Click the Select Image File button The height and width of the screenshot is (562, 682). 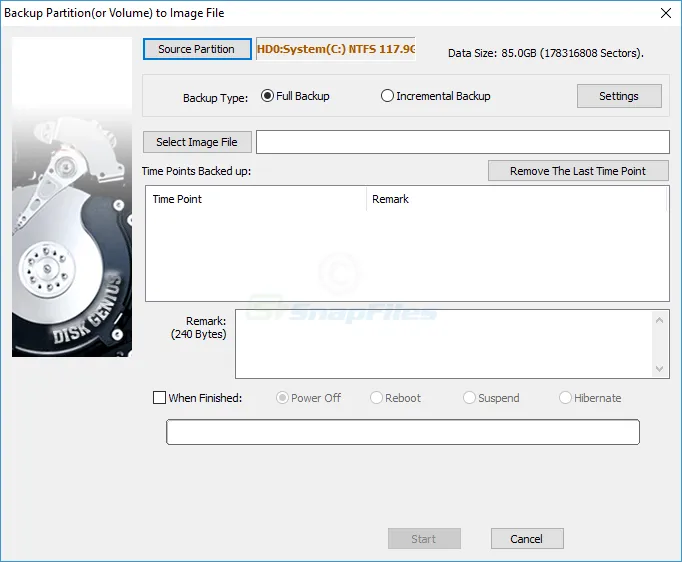click(197, 142)
